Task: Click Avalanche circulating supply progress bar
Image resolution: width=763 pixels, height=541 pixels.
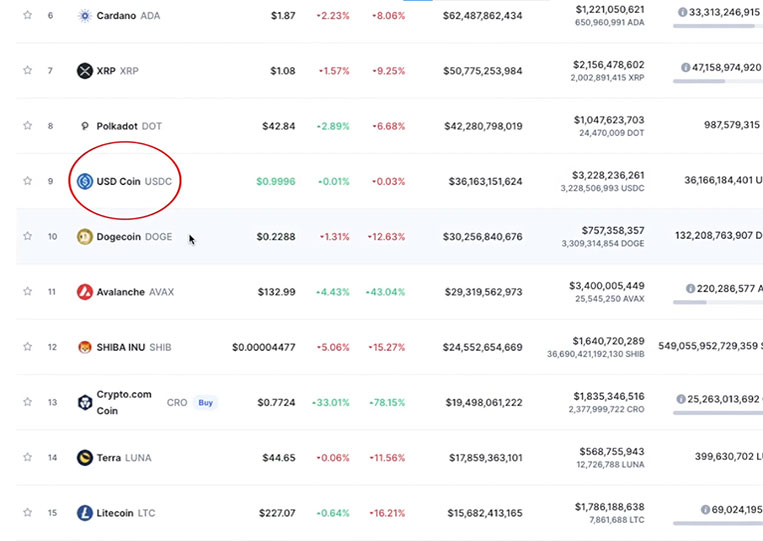Action: [x=718, y=302]
